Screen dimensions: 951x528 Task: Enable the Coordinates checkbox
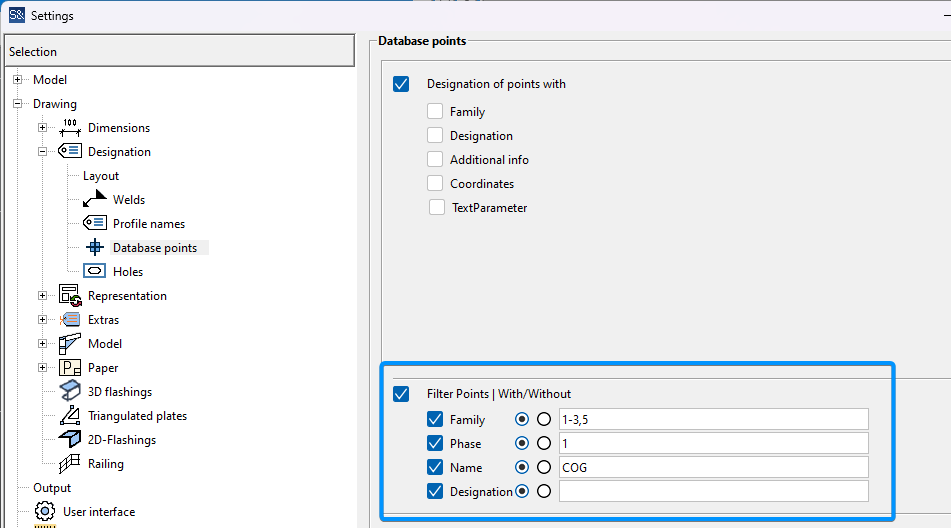tap(435, 183)
